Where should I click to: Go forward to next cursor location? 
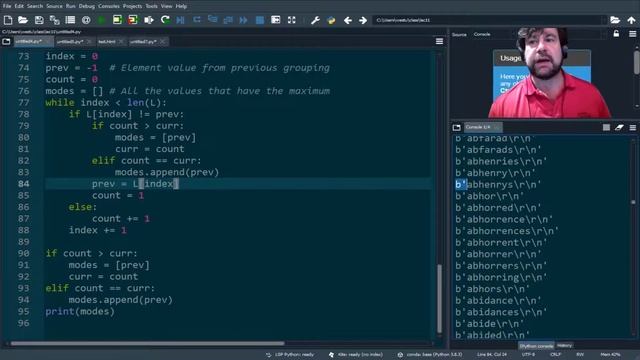pyautogui.click(x=363, y=20)
